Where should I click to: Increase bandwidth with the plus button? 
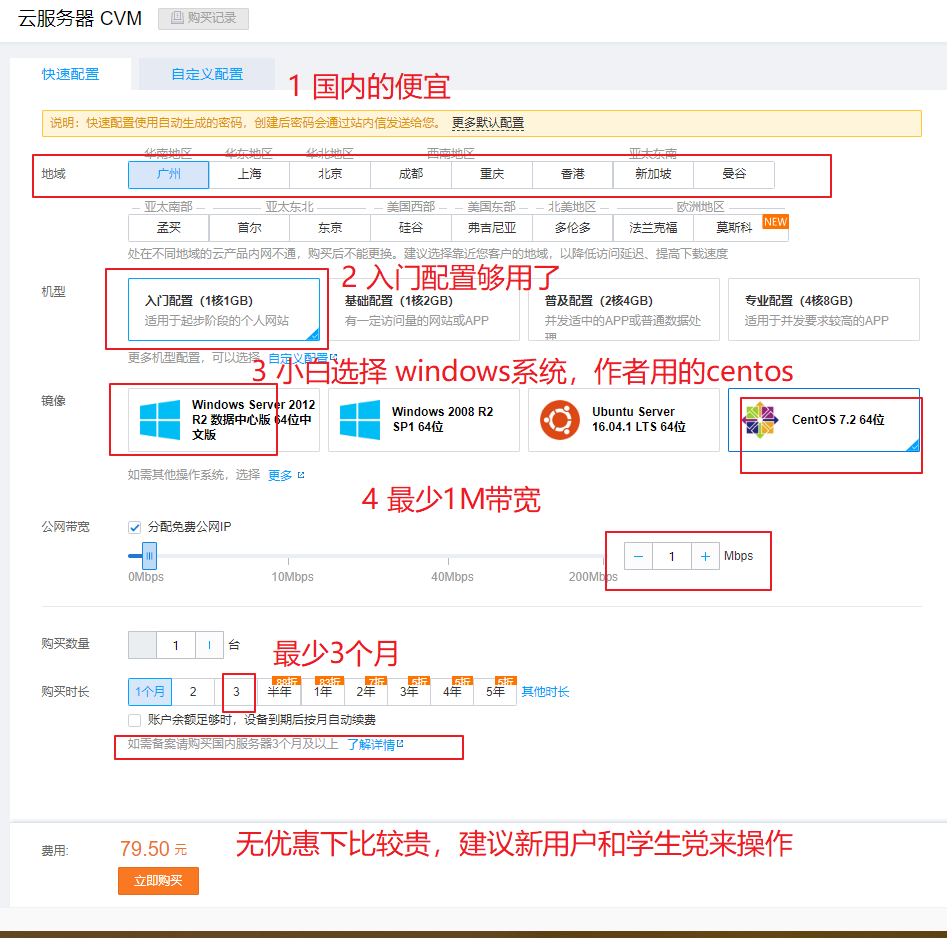(705, 556)
